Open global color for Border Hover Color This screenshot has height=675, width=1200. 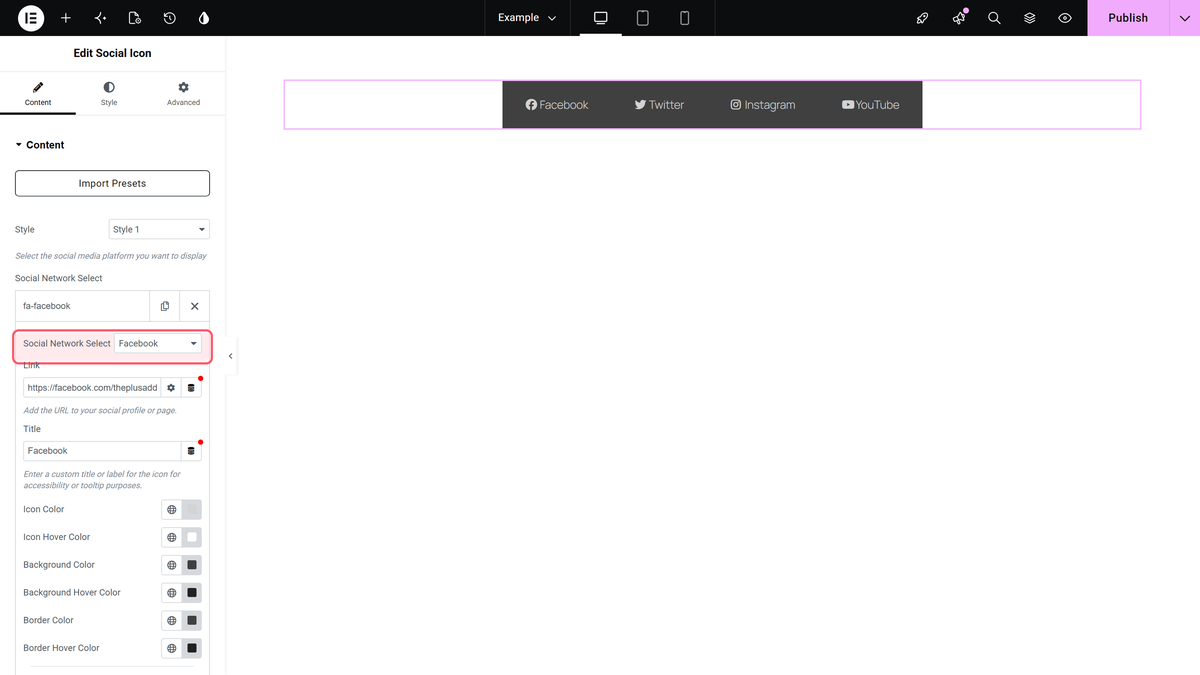tap(172, 648)
